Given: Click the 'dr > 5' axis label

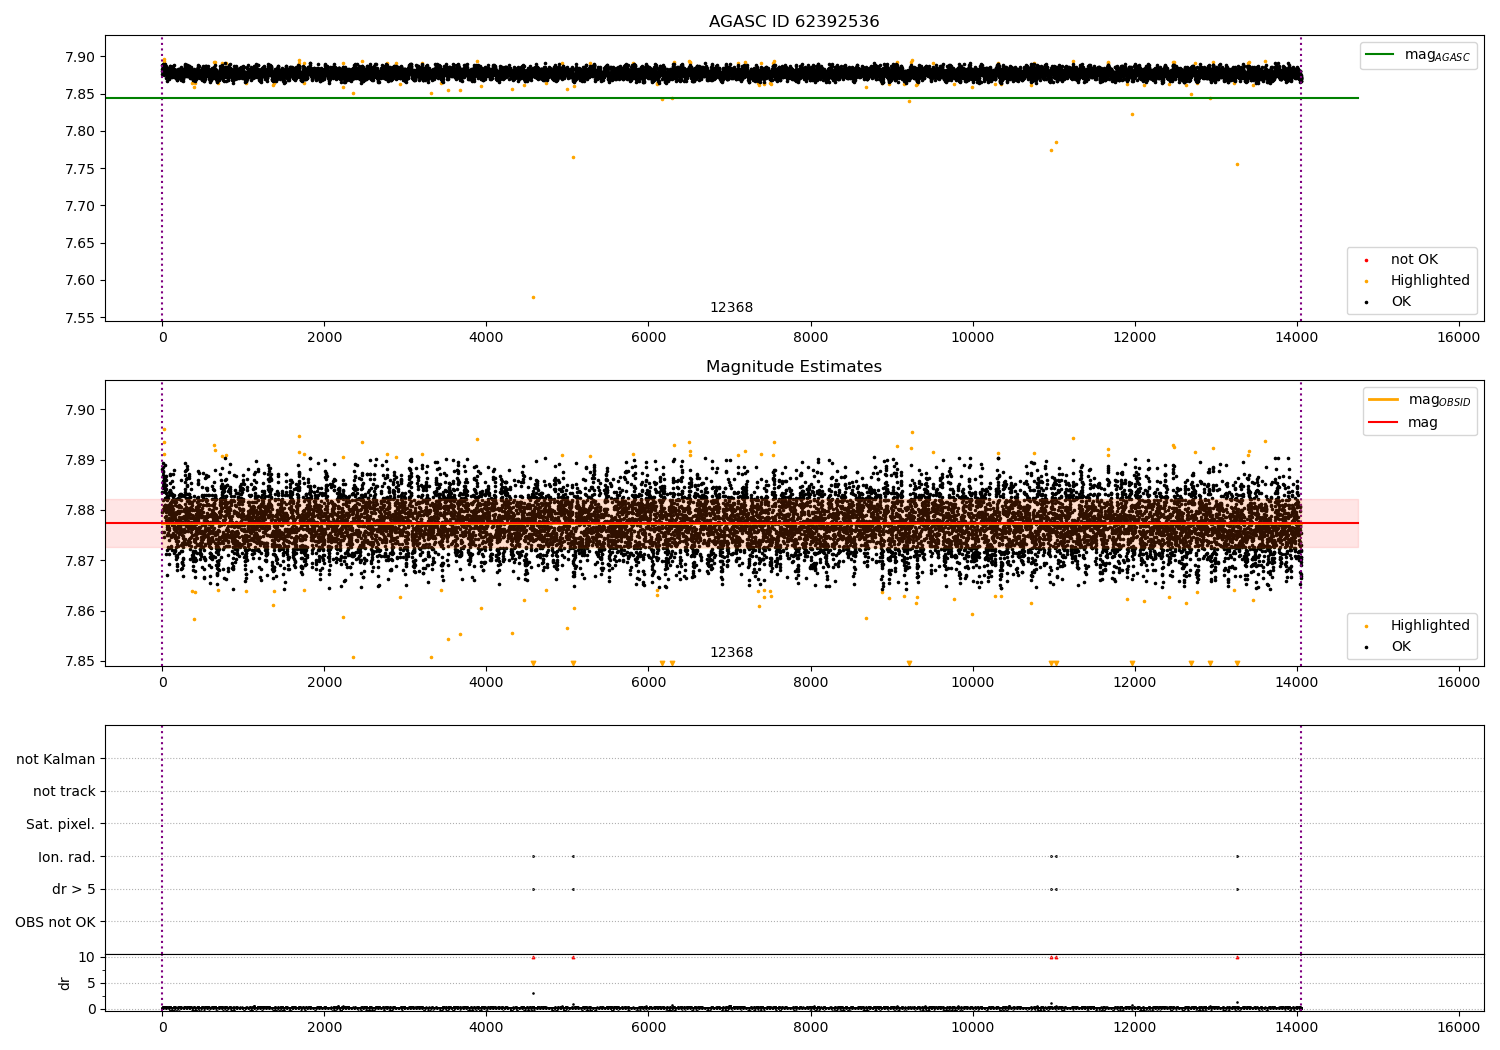Looking at the screenshot, I should pos(74,889).
